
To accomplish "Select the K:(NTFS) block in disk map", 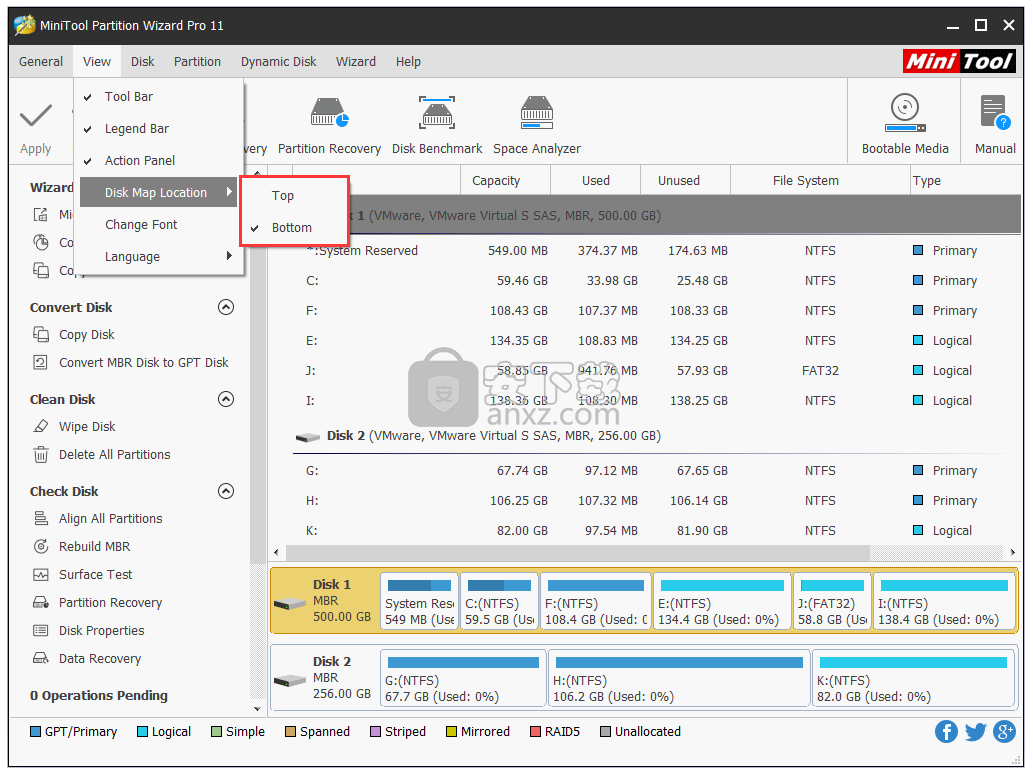I will (x=913, y=678).
